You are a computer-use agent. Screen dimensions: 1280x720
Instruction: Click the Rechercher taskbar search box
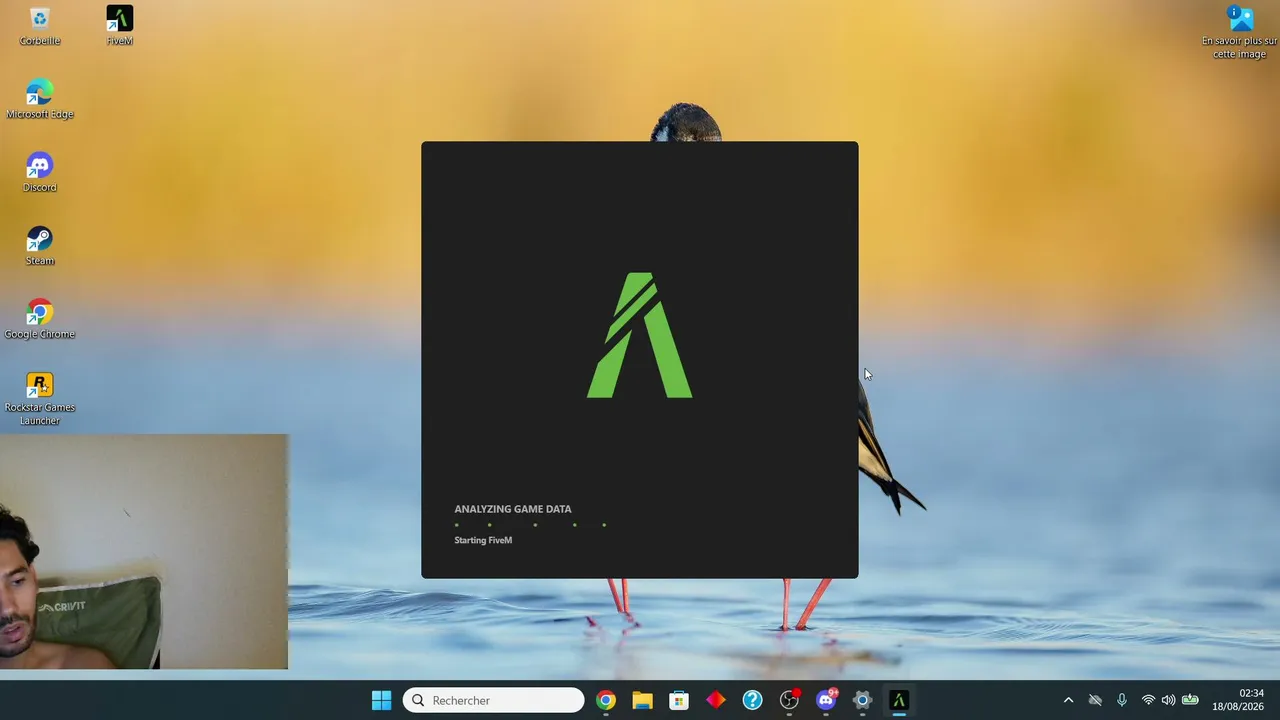click(493, 700)
